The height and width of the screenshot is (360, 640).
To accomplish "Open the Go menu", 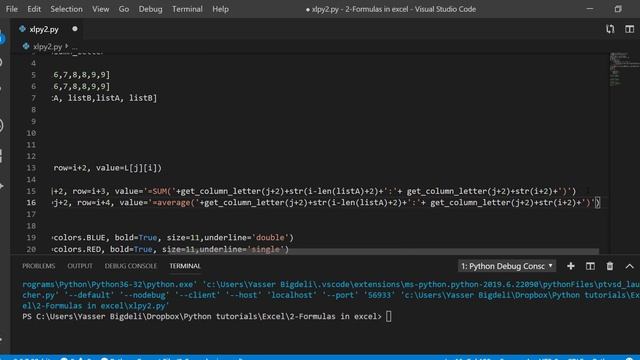I will (124, 9).
